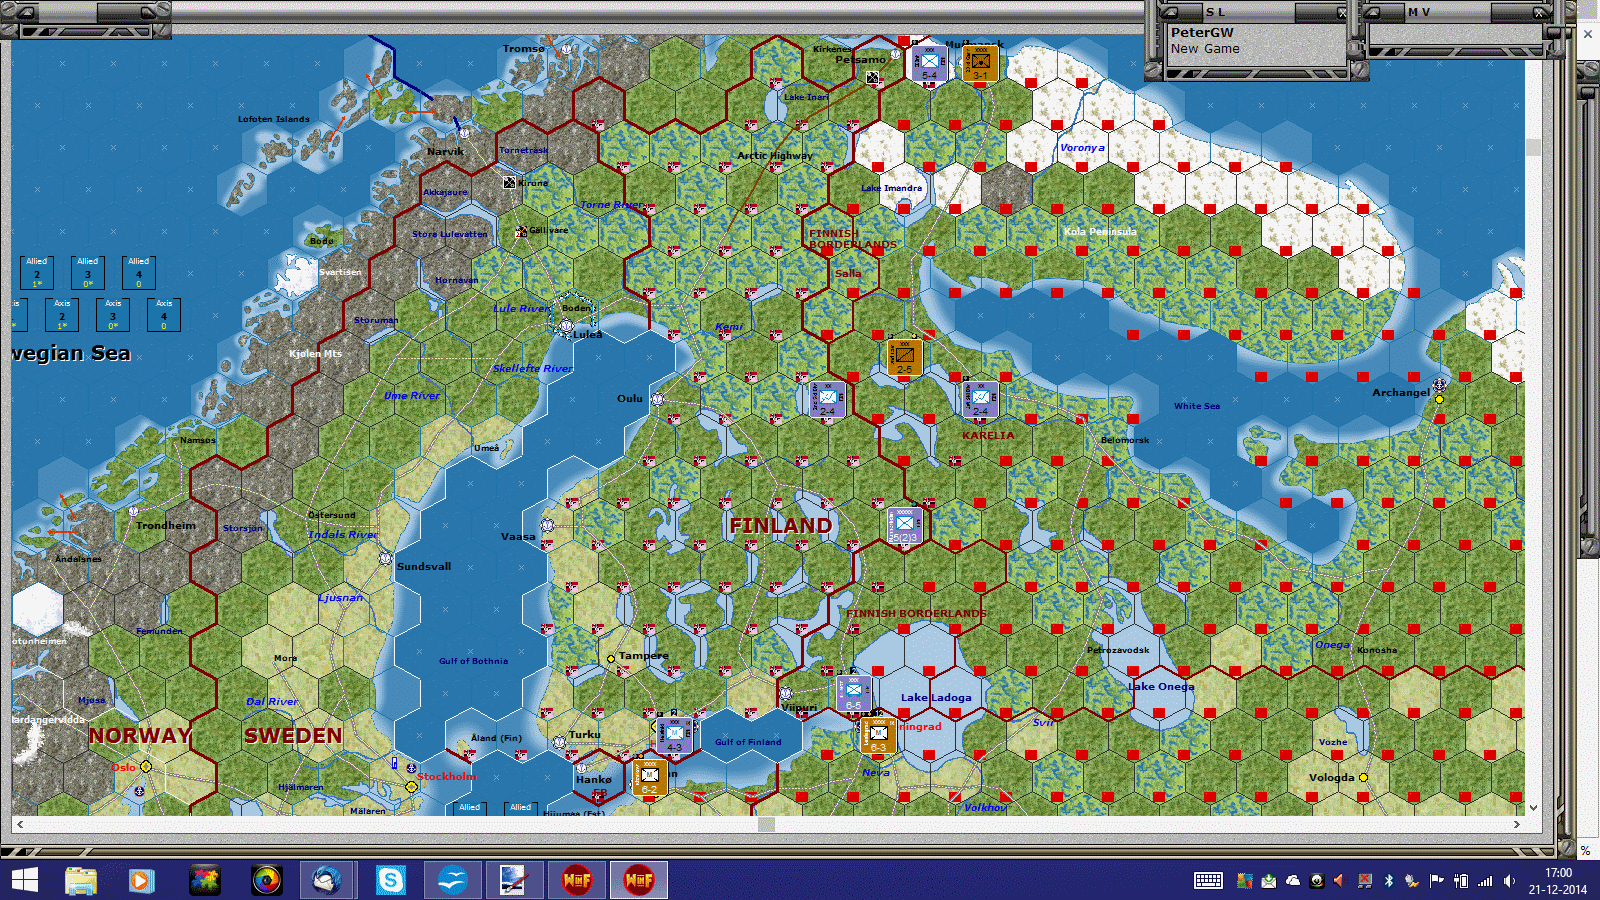Viewport: 1600px width, 900px height.
Task: Open Skype from the taskbar
Action: tap(390, 880)
